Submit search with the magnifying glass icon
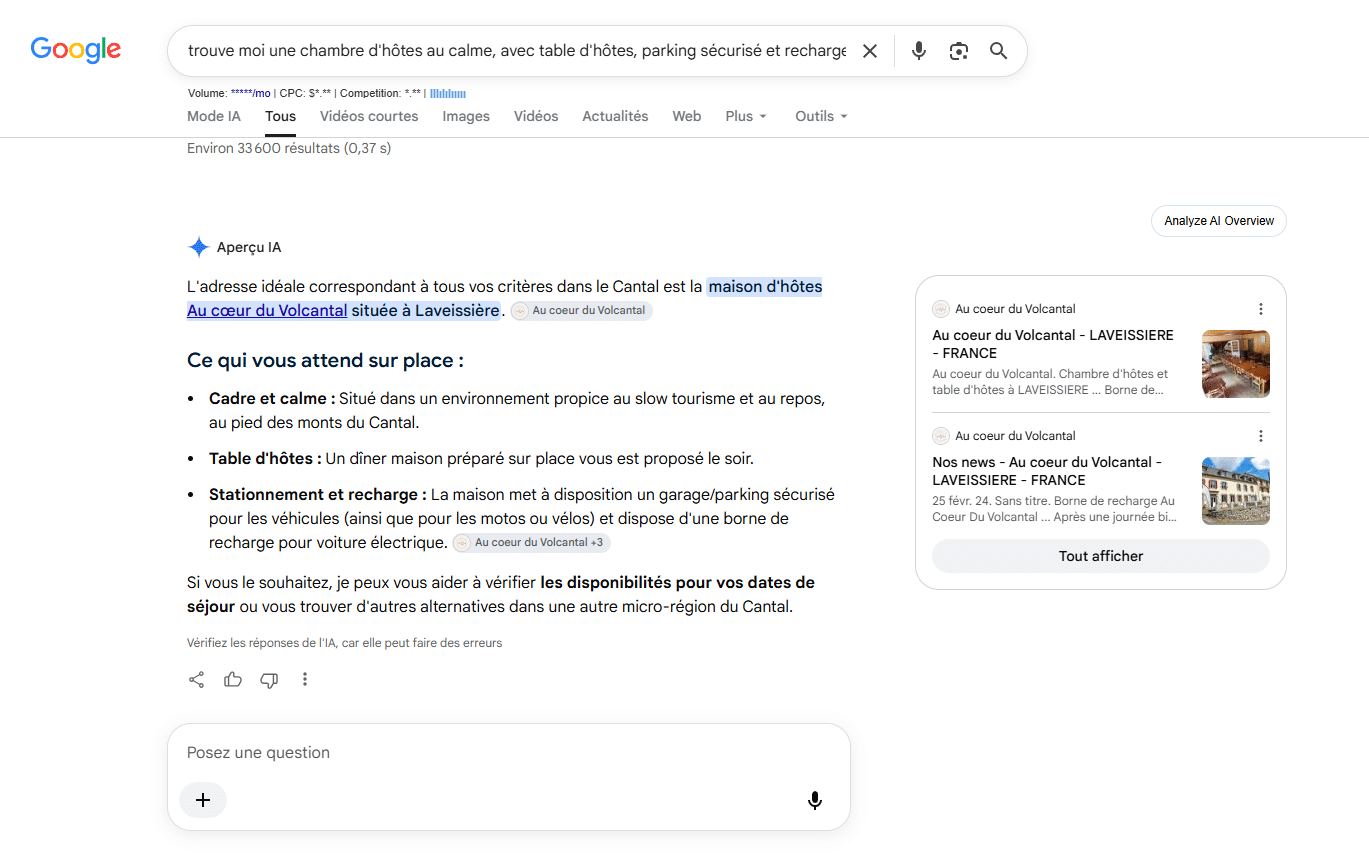 point(998,51)
